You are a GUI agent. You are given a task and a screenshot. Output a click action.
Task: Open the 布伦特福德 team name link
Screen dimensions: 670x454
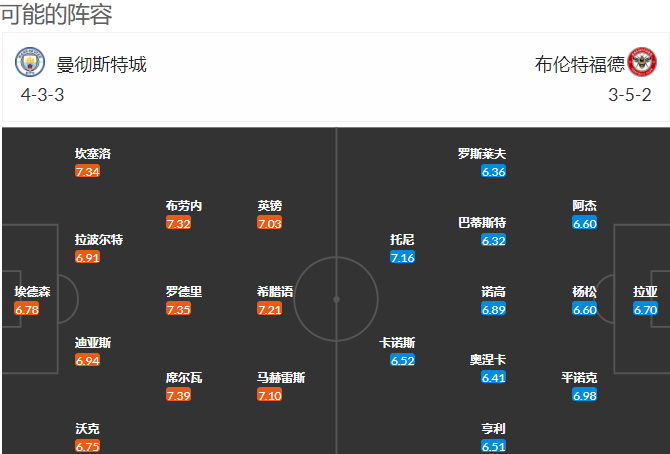[x=579, y=65]
